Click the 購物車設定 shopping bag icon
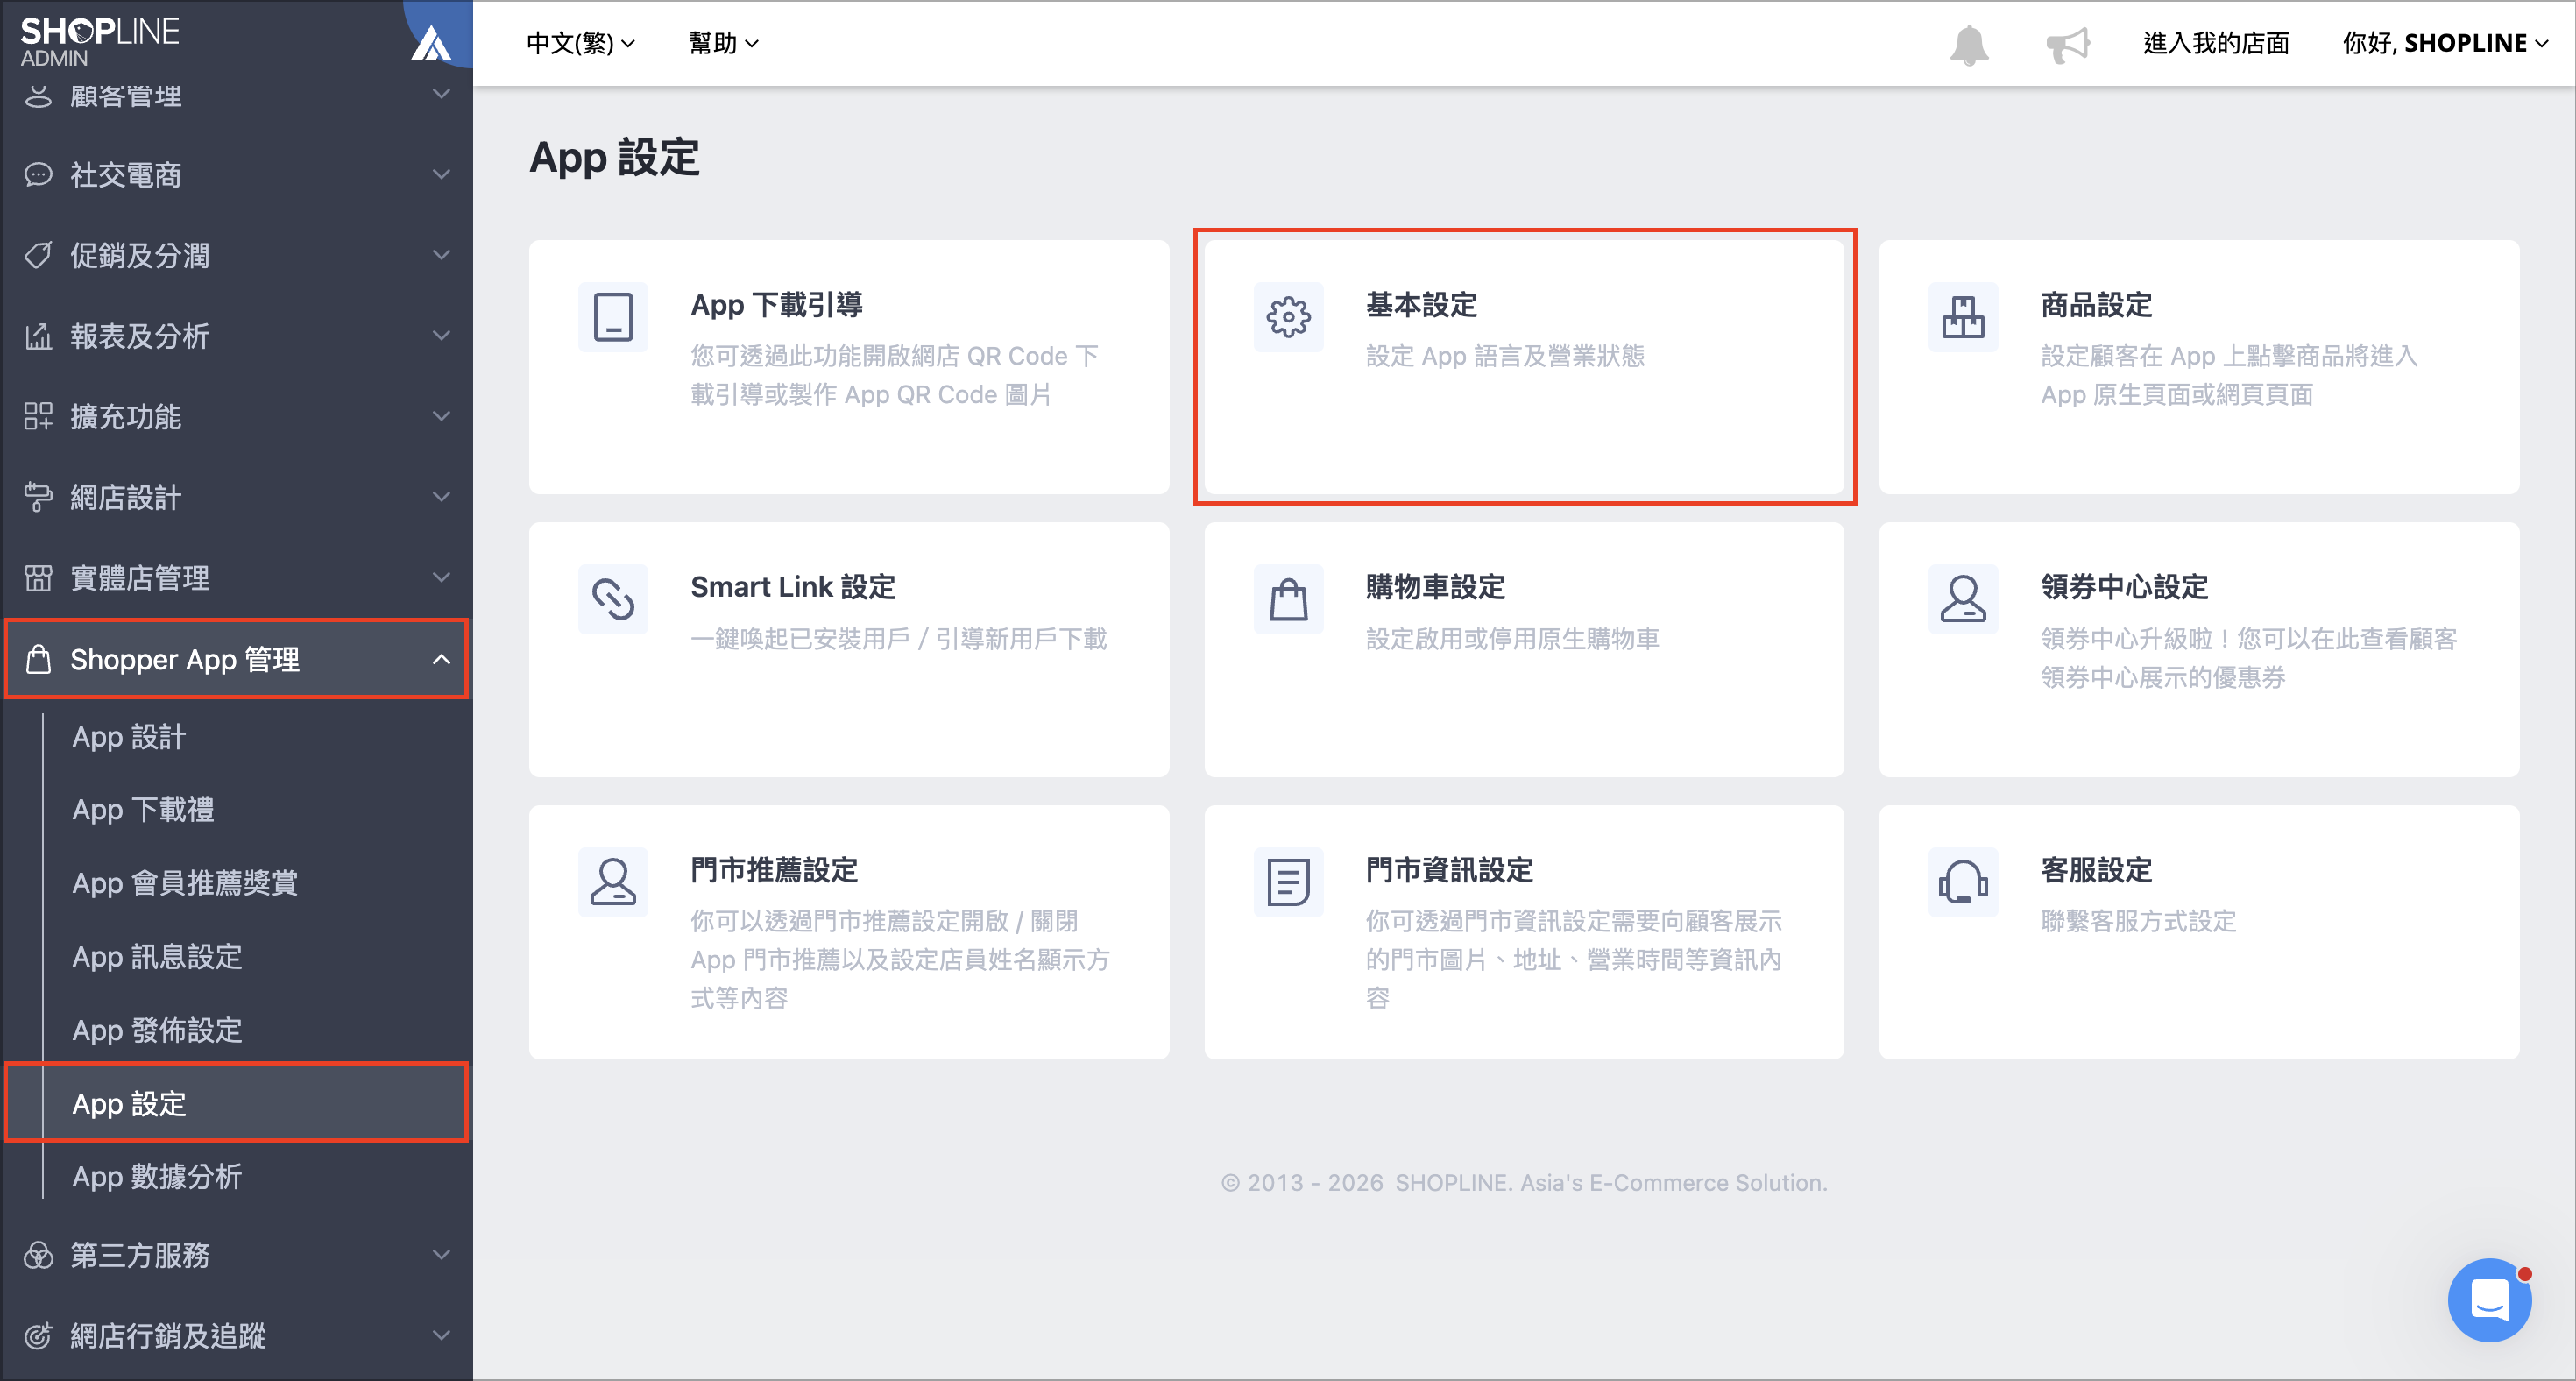The height and width of the screenshot is (1381, 2576). point(1288,599)
